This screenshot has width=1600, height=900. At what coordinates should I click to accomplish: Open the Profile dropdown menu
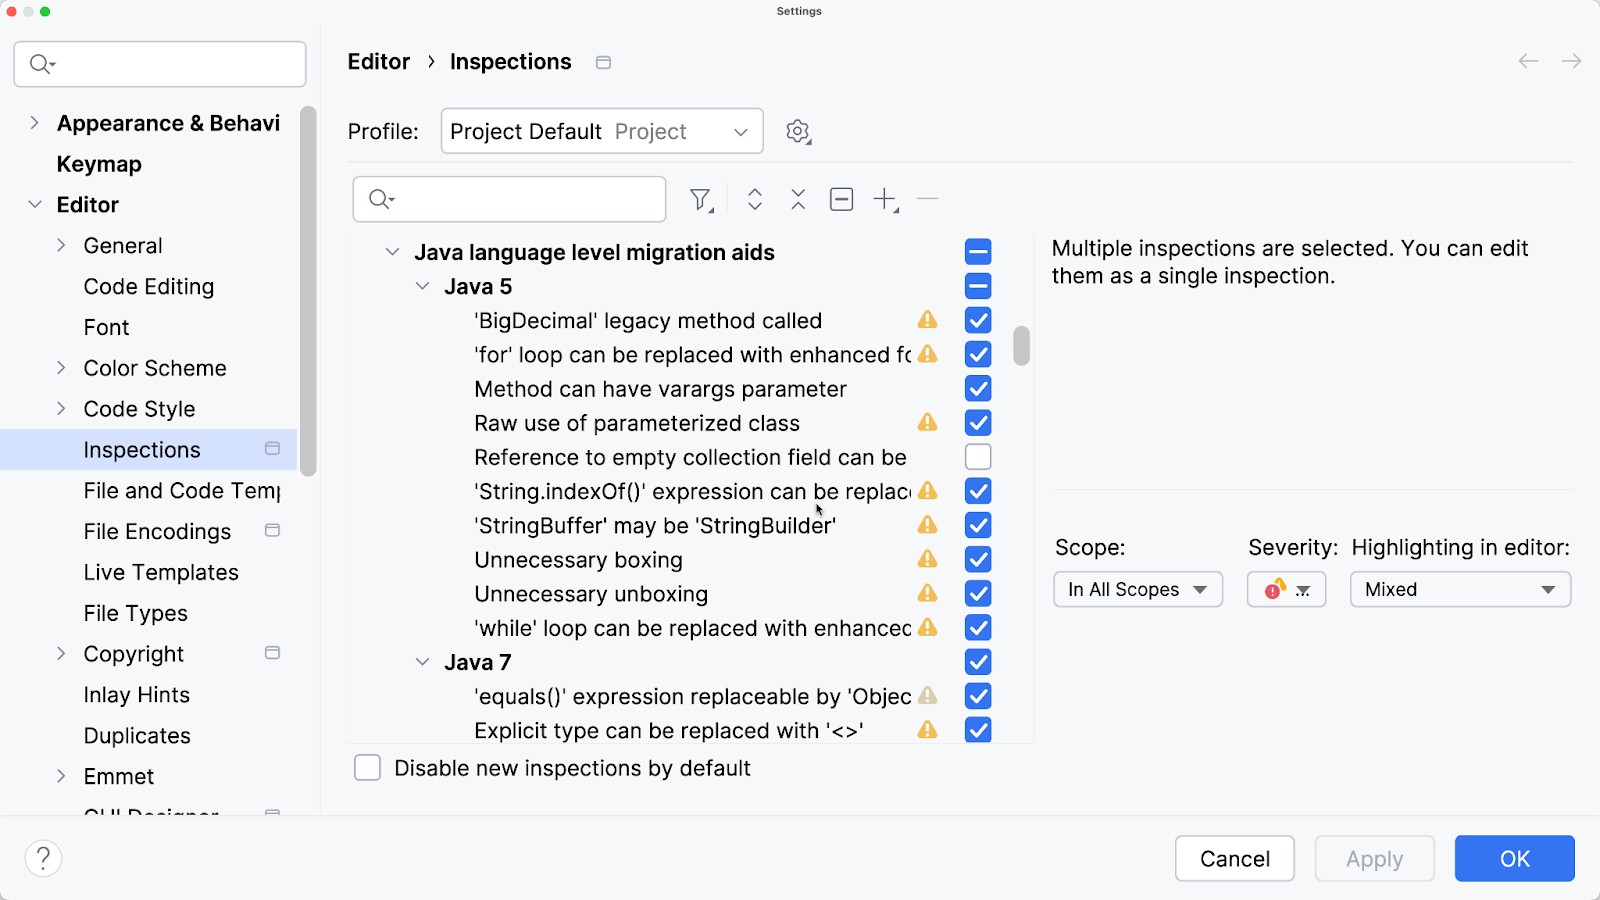[602, 132]
